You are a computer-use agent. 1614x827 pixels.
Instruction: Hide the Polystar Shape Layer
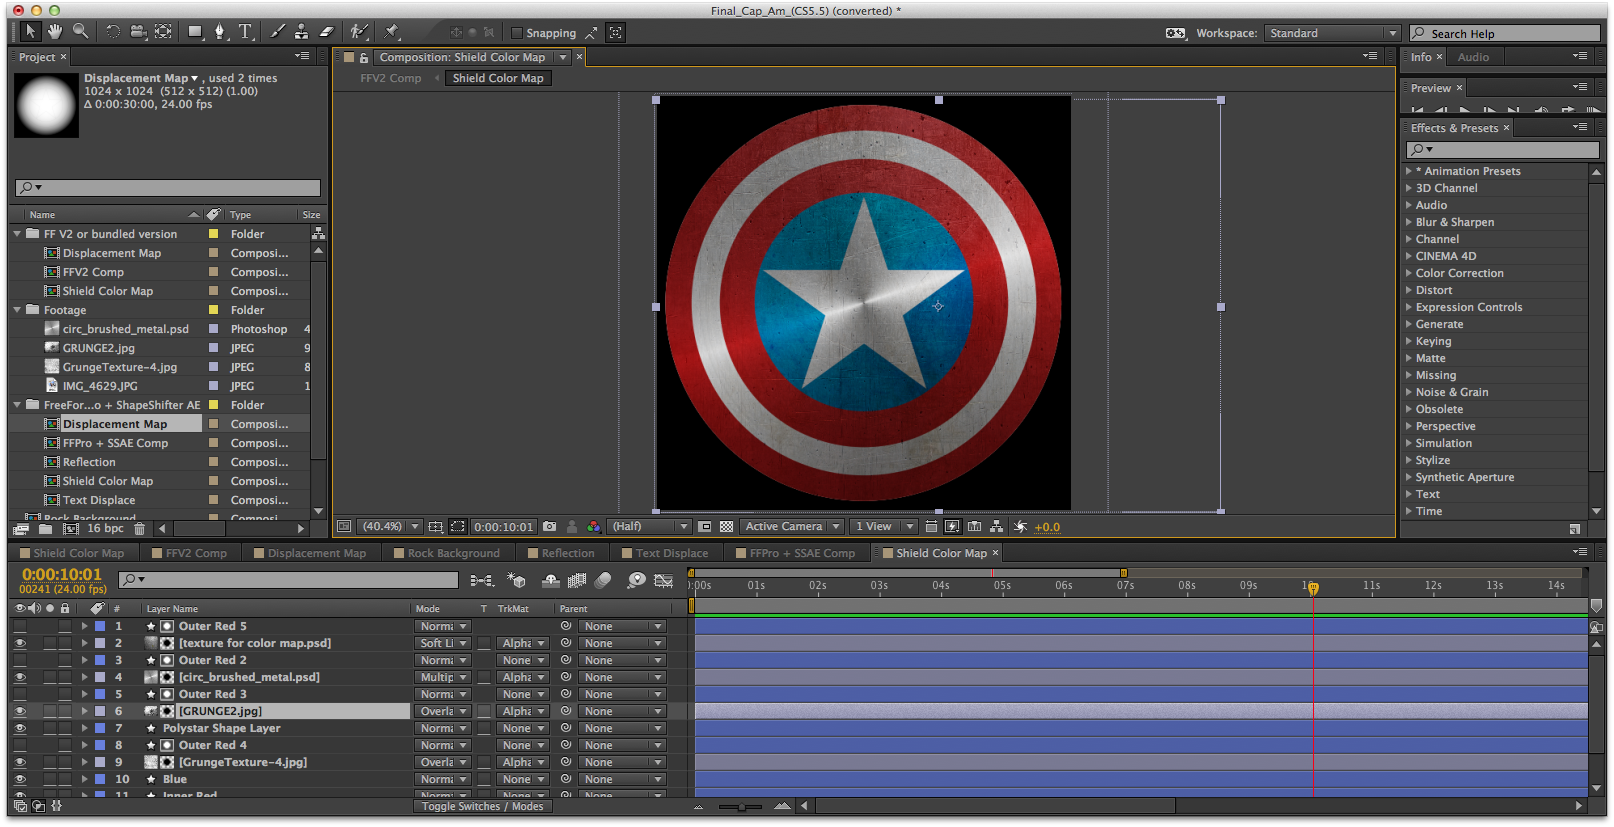[x=20, y=728]
